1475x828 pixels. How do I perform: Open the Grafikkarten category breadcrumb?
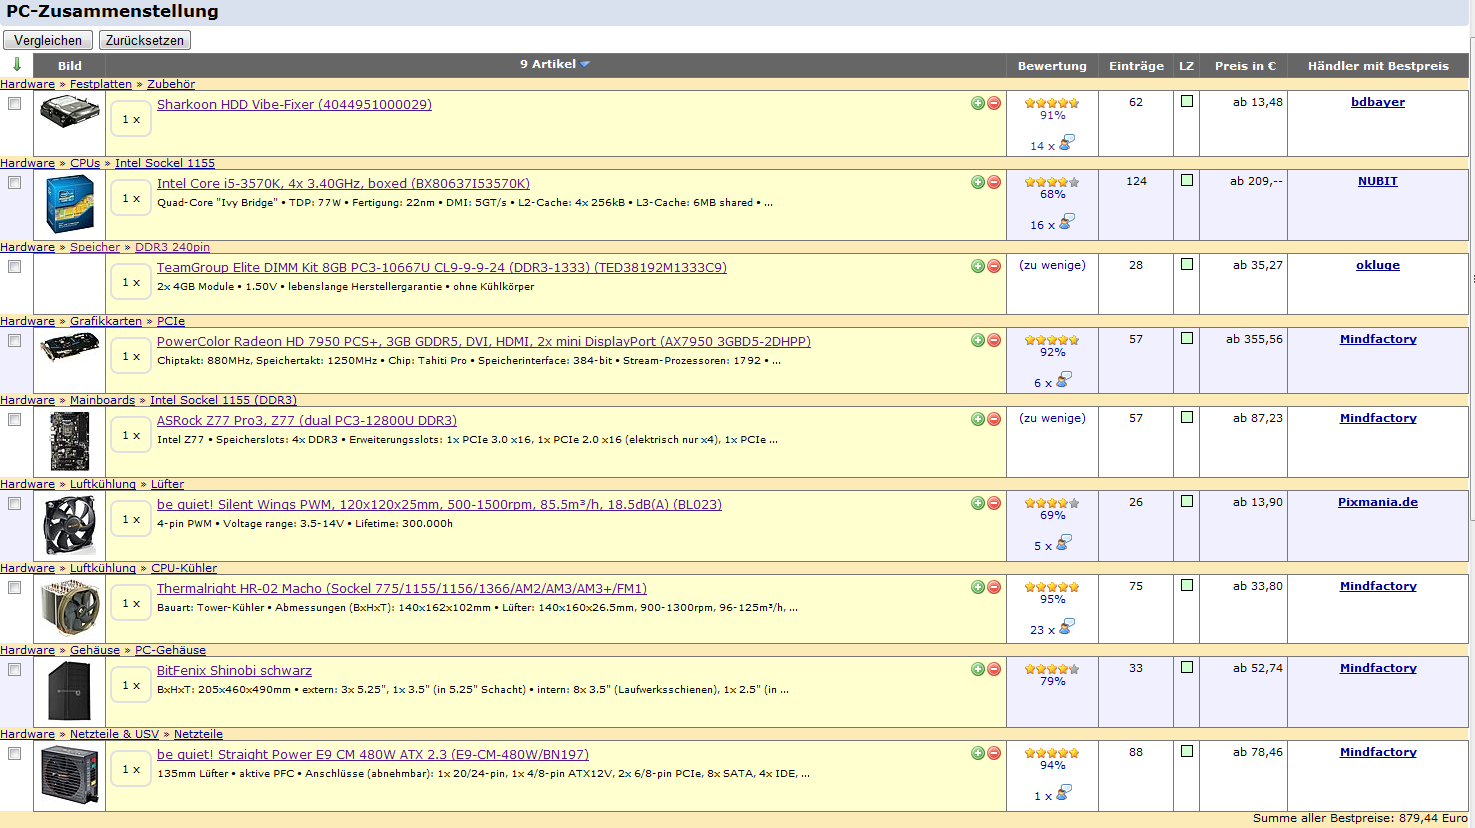tap(106, 321)
